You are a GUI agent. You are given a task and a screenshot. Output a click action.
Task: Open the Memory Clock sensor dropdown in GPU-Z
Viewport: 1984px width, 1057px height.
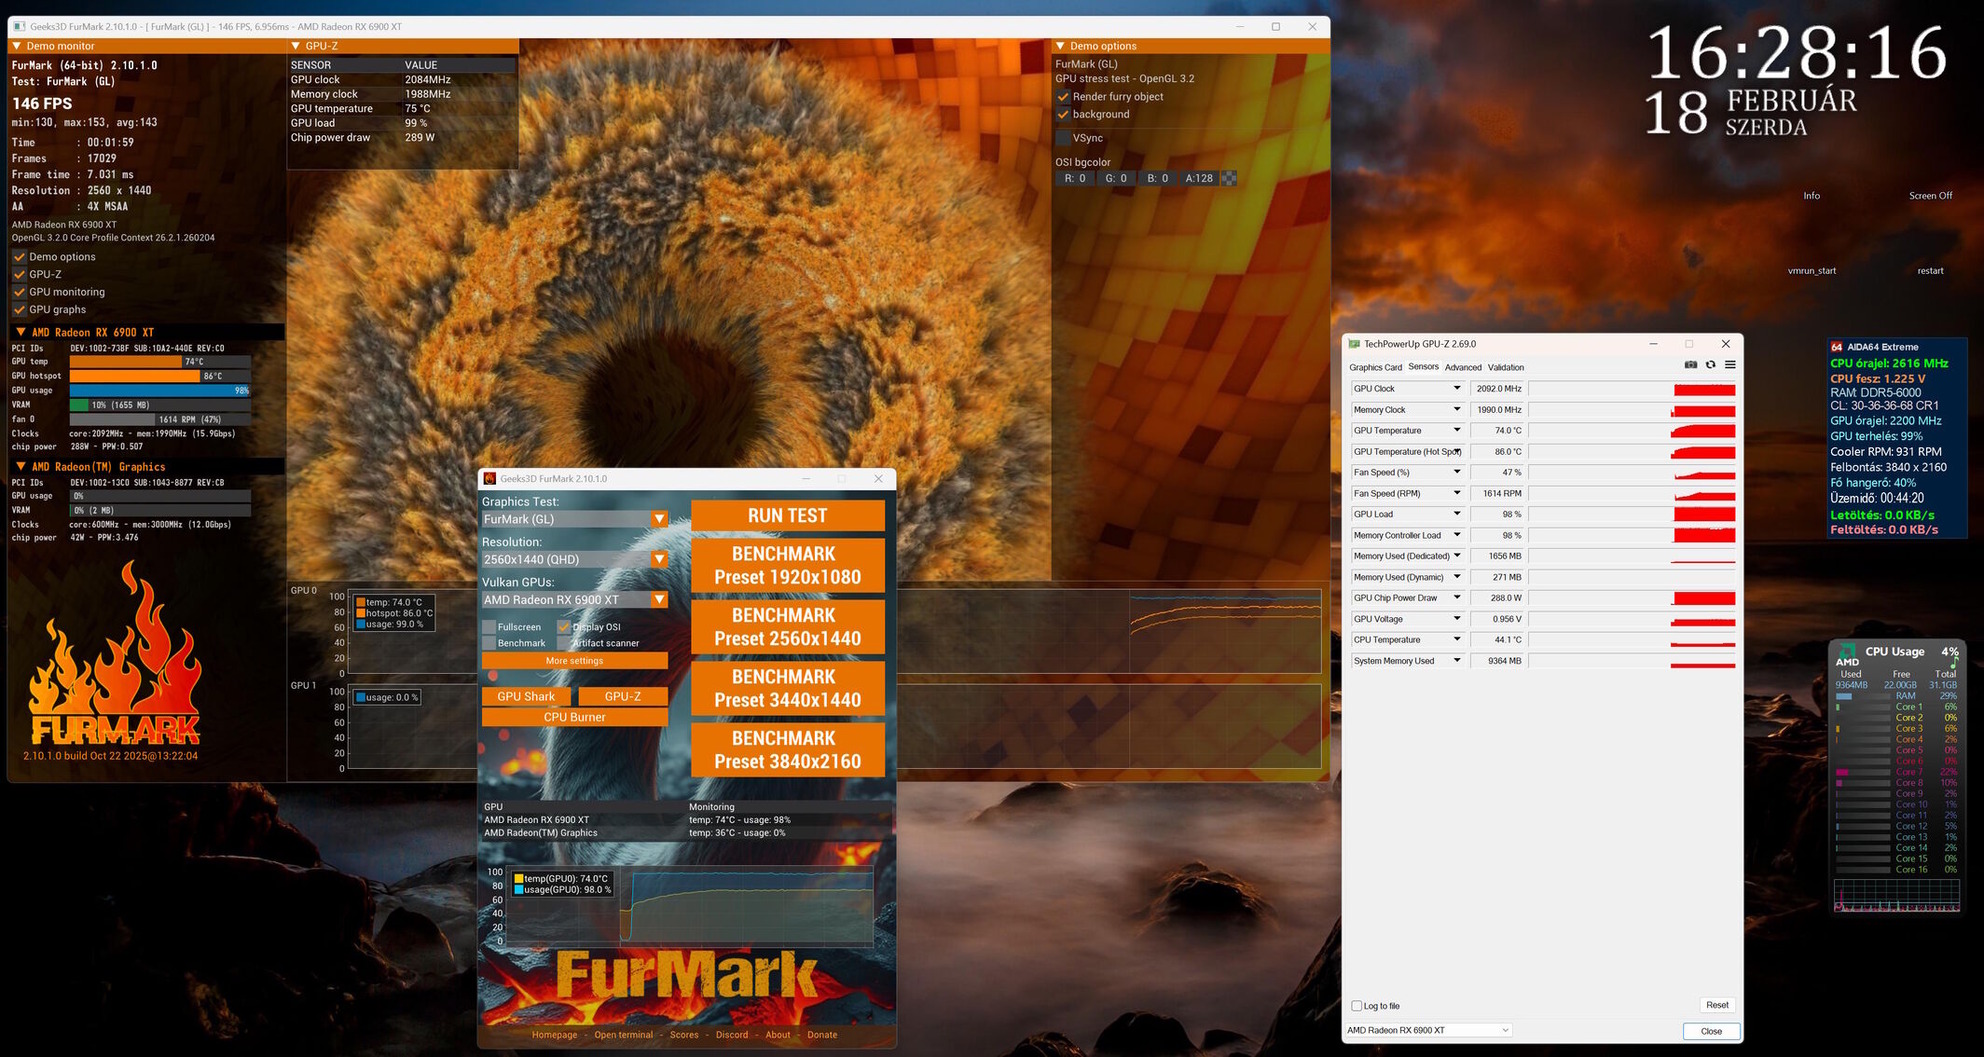[x=1457, y=410]
